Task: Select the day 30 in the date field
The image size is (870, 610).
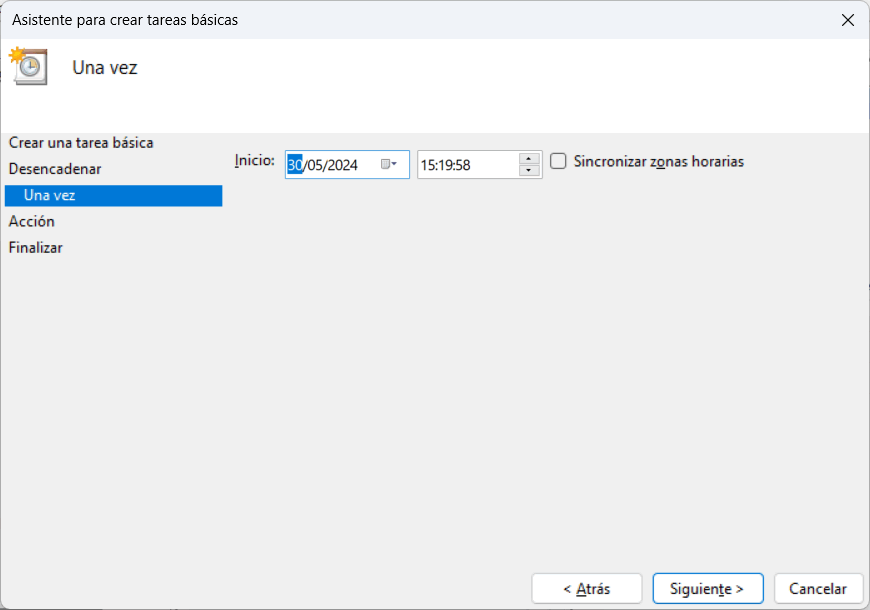Action: click(x=295, y=165)
